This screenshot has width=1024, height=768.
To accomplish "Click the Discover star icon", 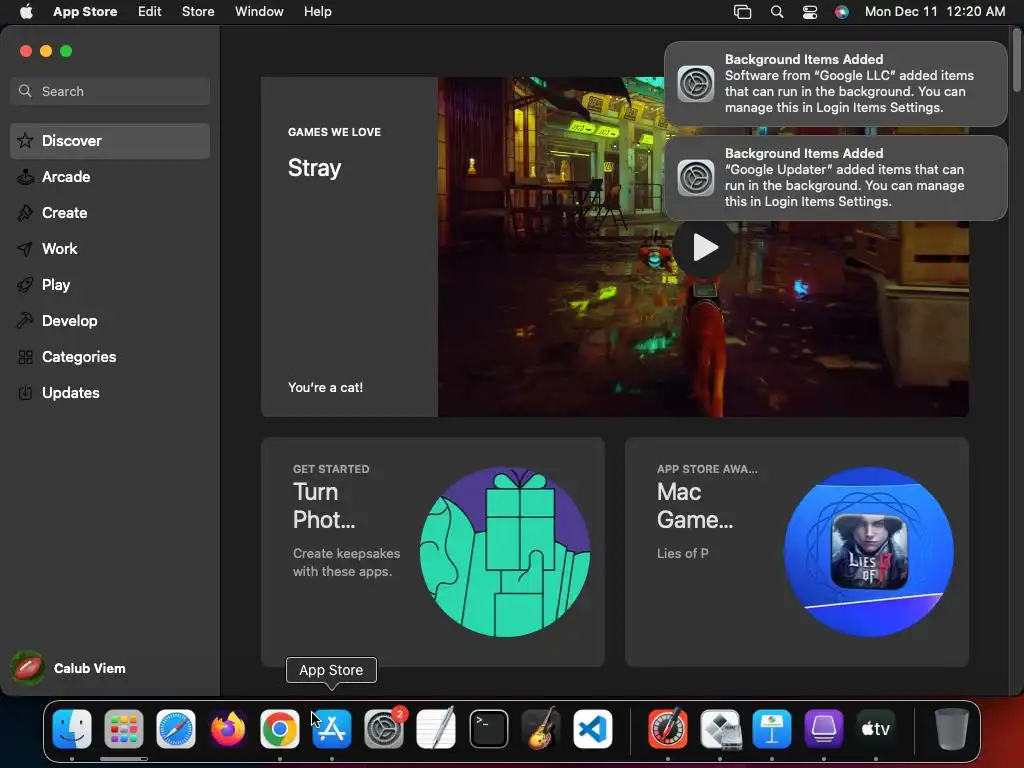I will (25, 140).
